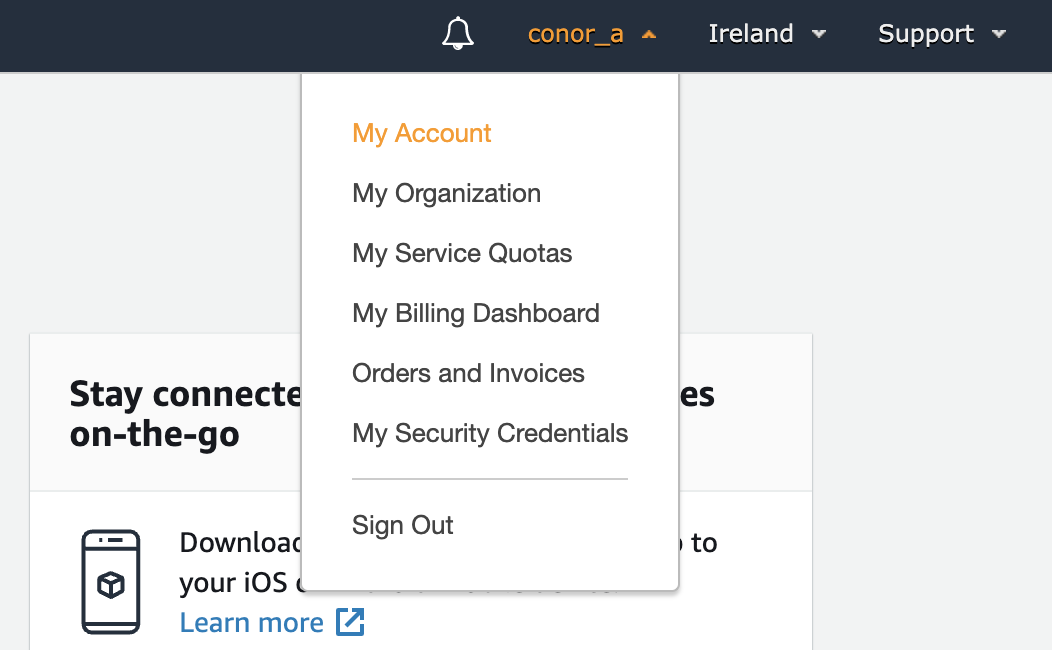Click the Support menu label
The height and width of the screenshot is (650, 1052).
pos(925,33)
